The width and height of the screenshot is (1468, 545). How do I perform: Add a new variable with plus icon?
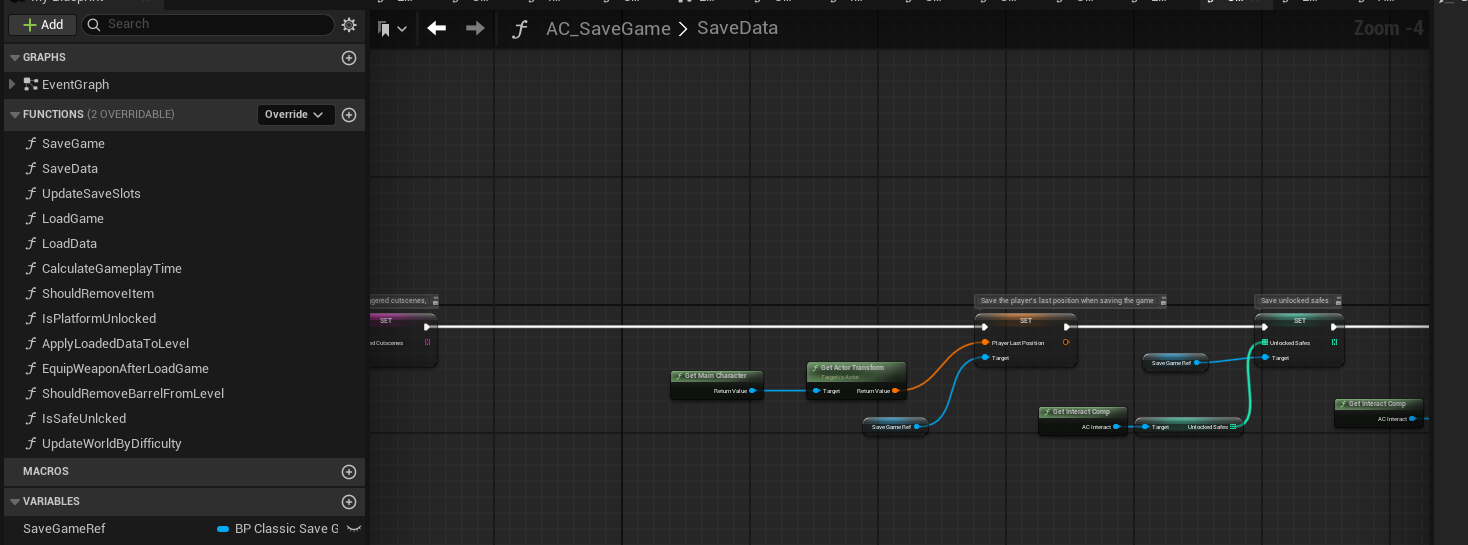coord(349,502)
